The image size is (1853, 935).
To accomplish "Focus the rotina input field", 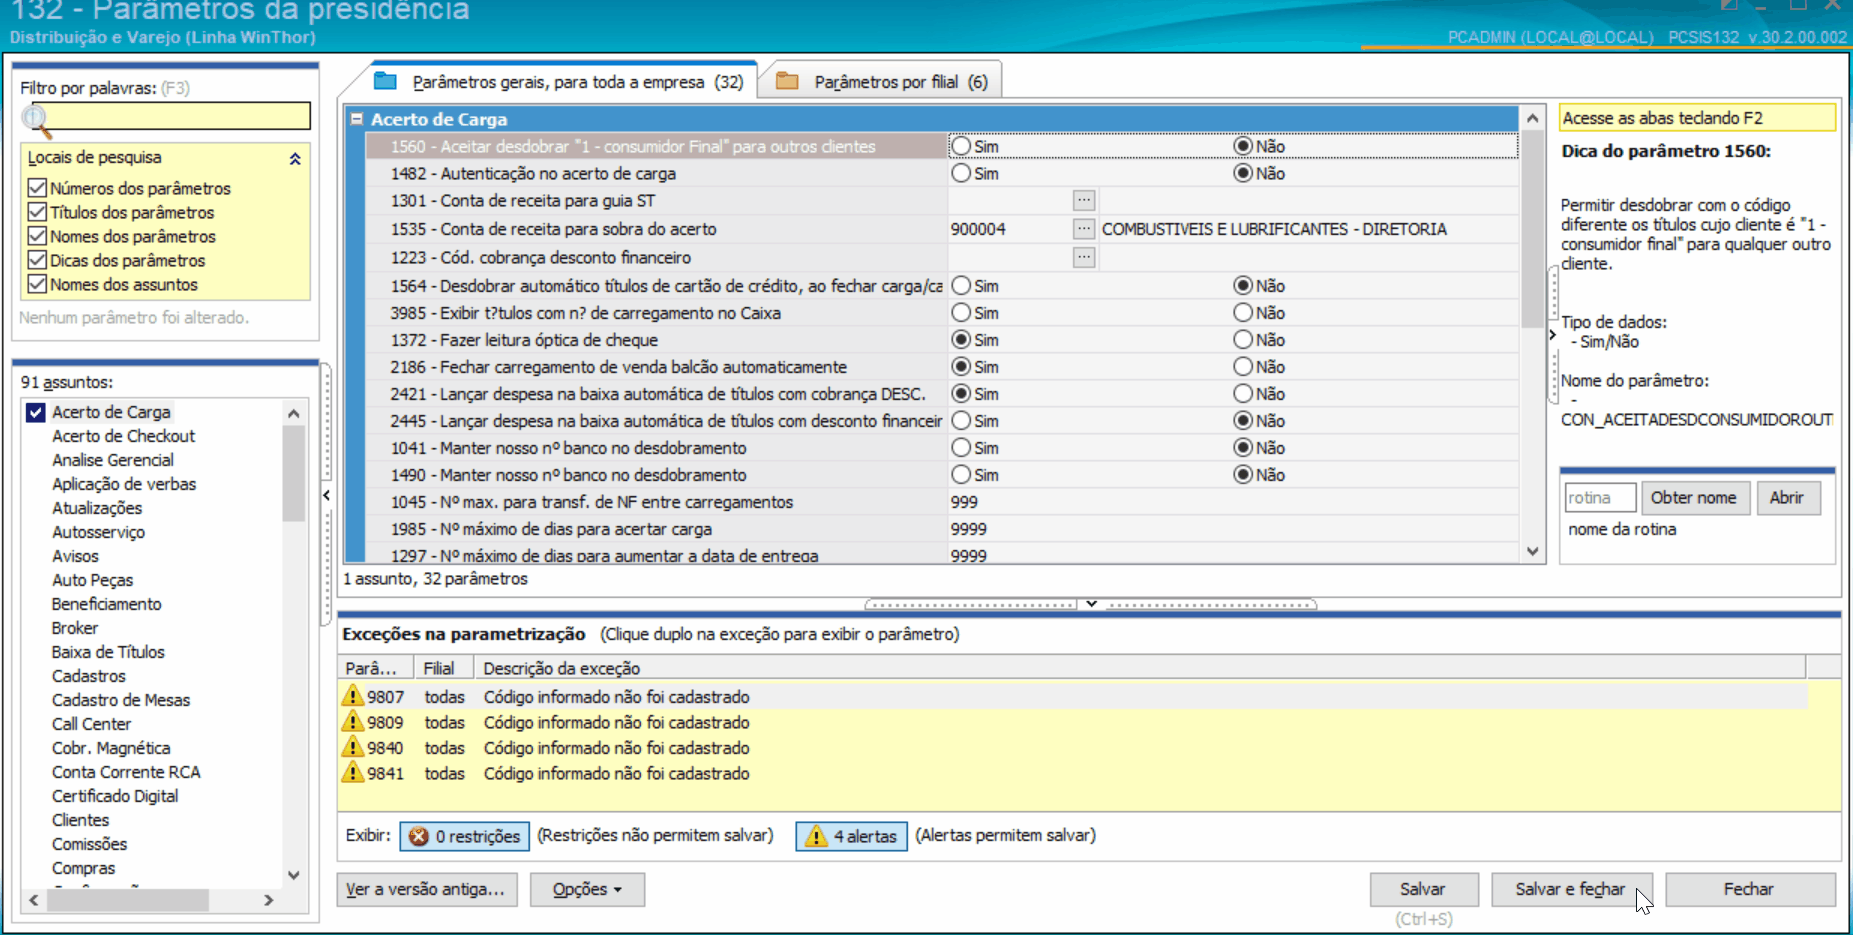I will coord(1600,498).
